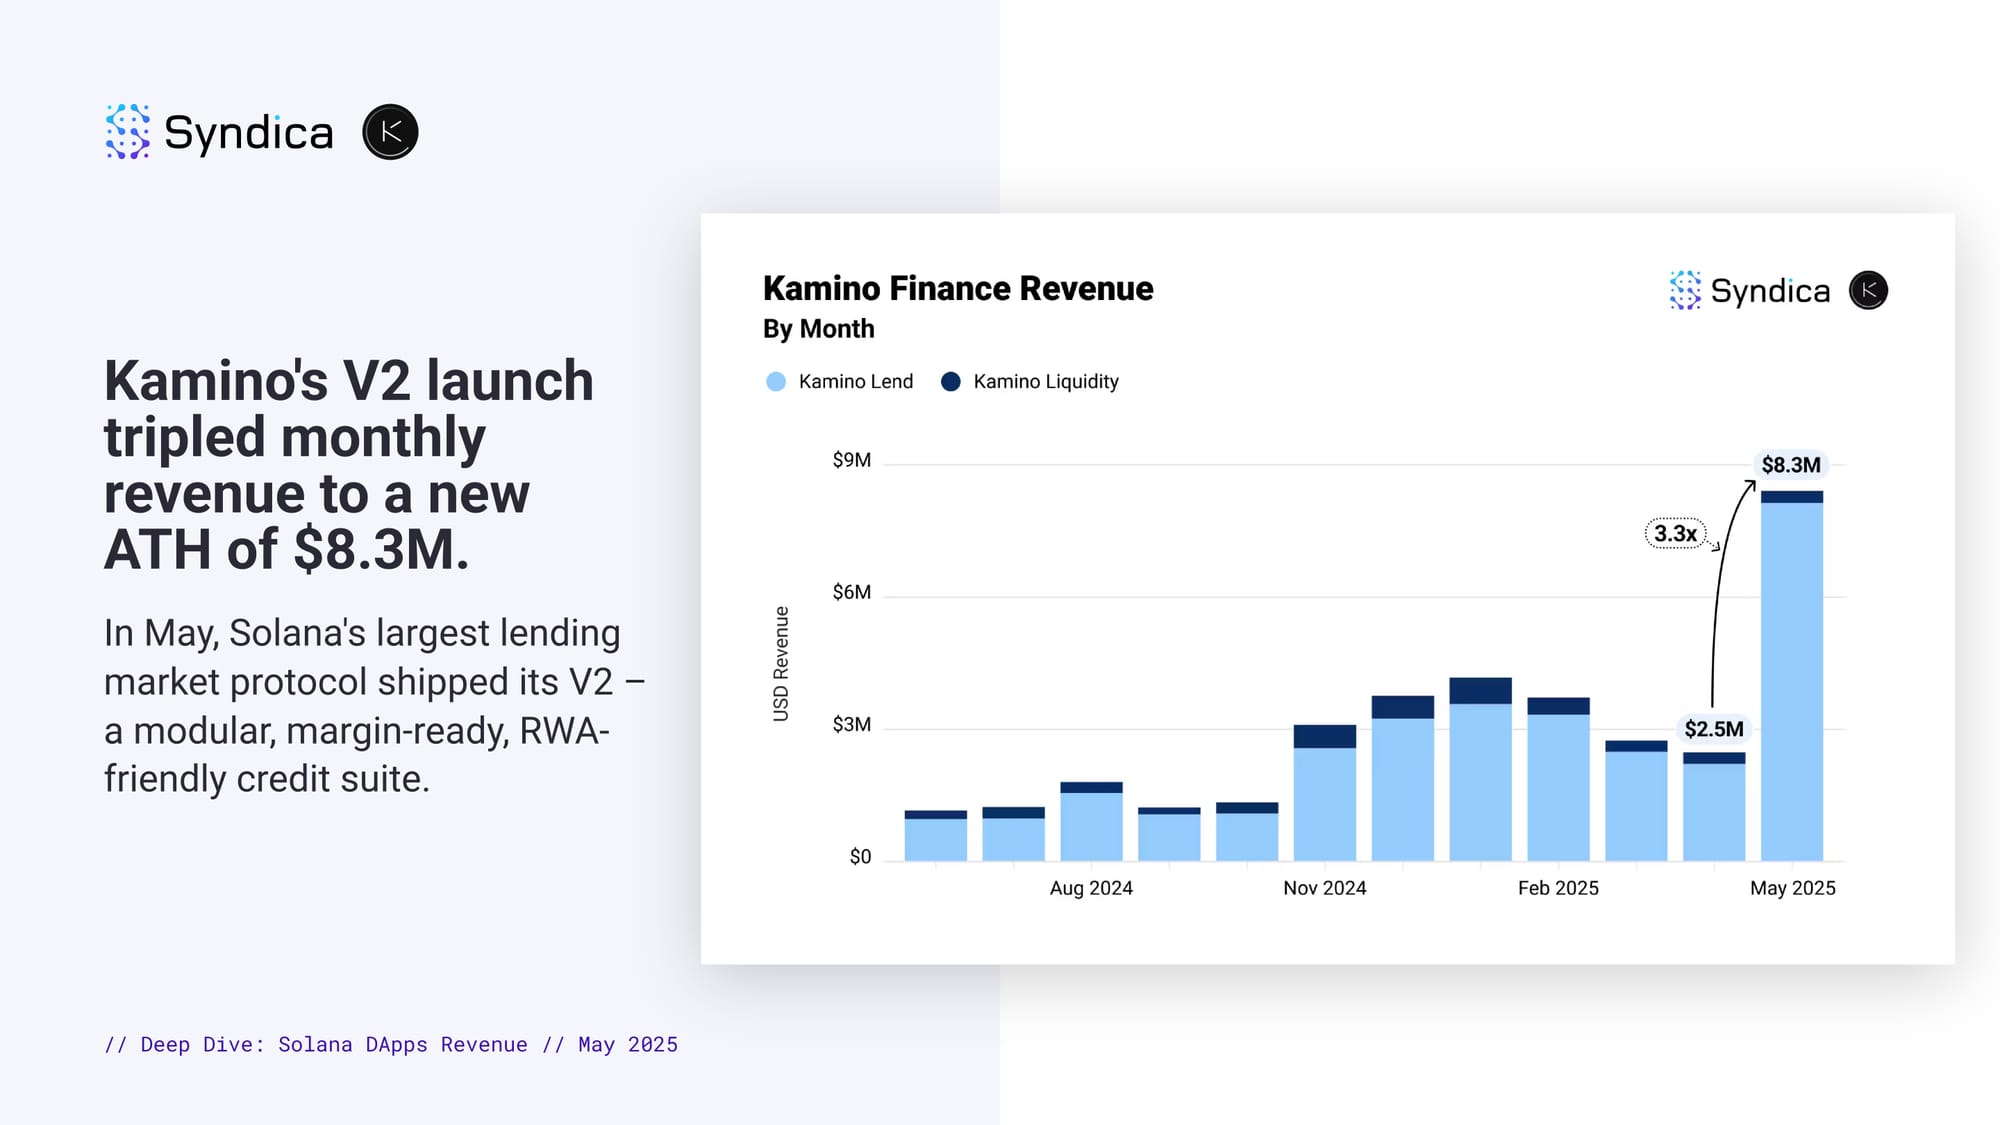Click the '$6M' y-axis label
The width and height of the screenshot is (2000, 1125).
pyautogui.click(x=852, y=592)
